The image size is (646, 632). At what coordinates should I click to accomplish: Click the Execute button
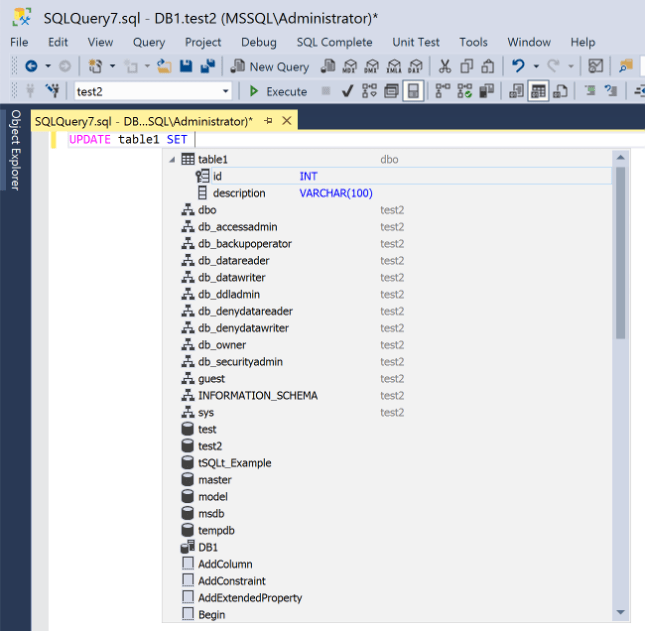(x=279, y=91)
